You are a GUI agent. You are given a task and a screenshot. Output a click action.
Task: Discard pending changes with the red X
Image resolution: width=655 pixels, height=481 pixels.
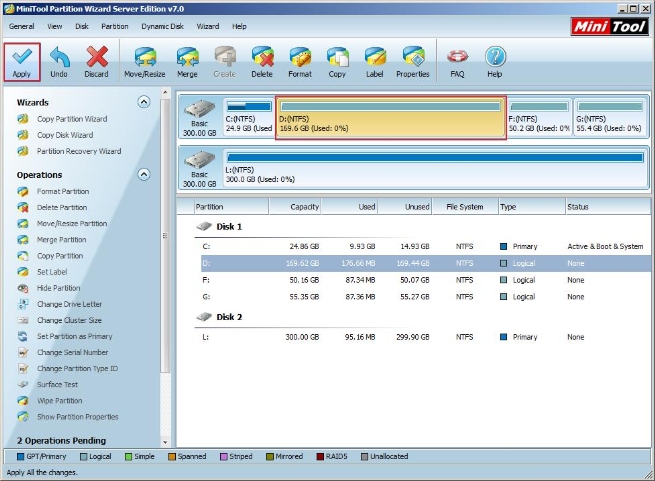coord(96,62)
